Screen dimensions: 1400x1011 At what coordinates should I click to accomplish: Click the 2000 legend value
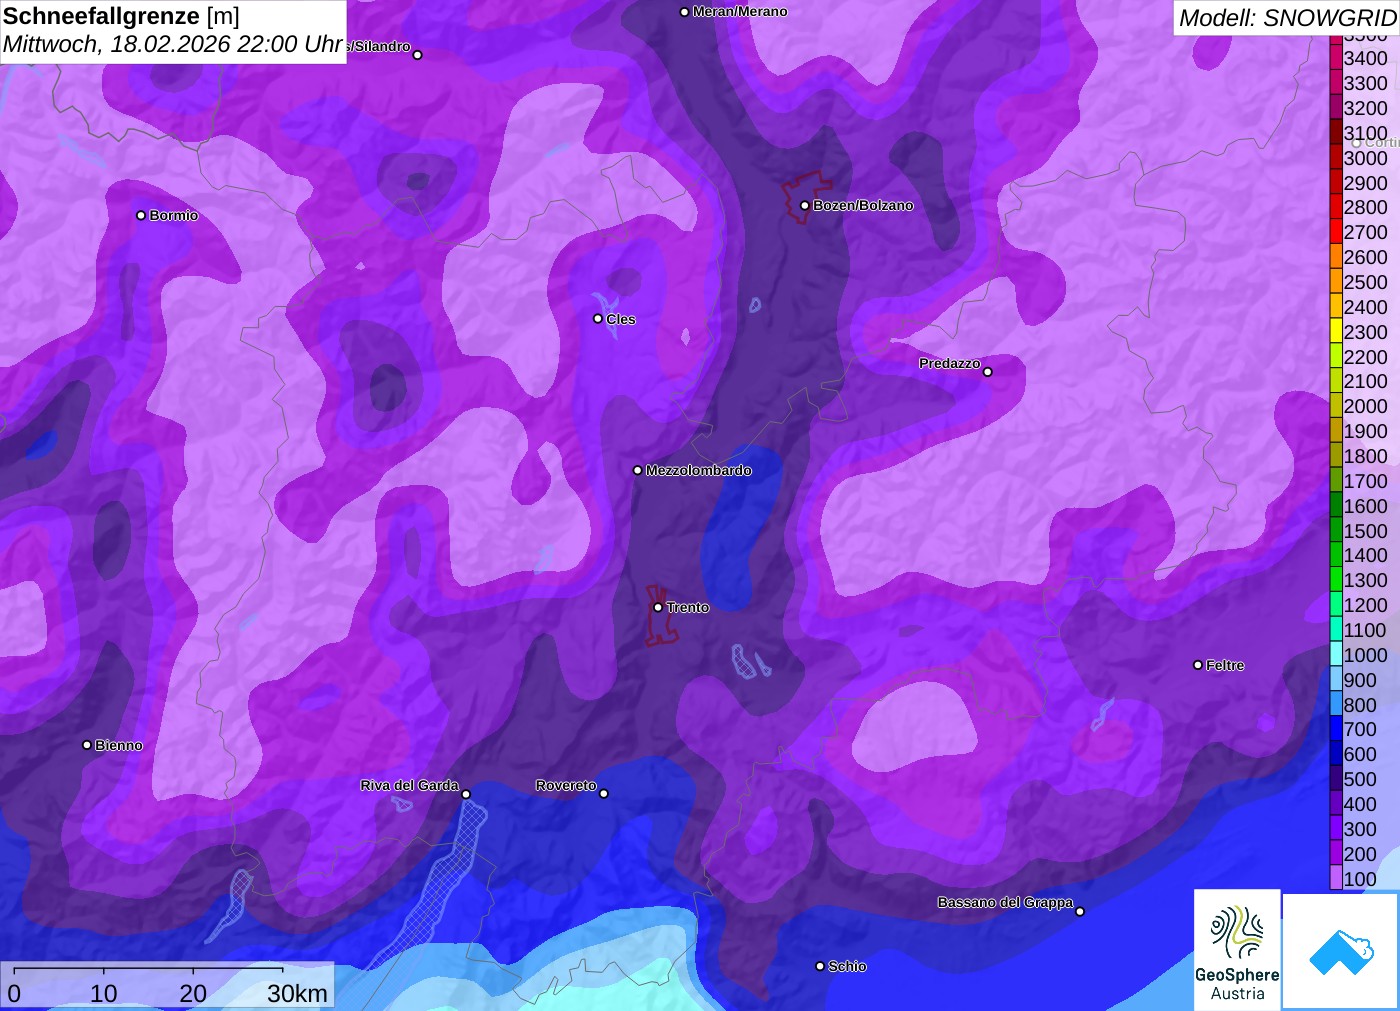(1365, 406)
